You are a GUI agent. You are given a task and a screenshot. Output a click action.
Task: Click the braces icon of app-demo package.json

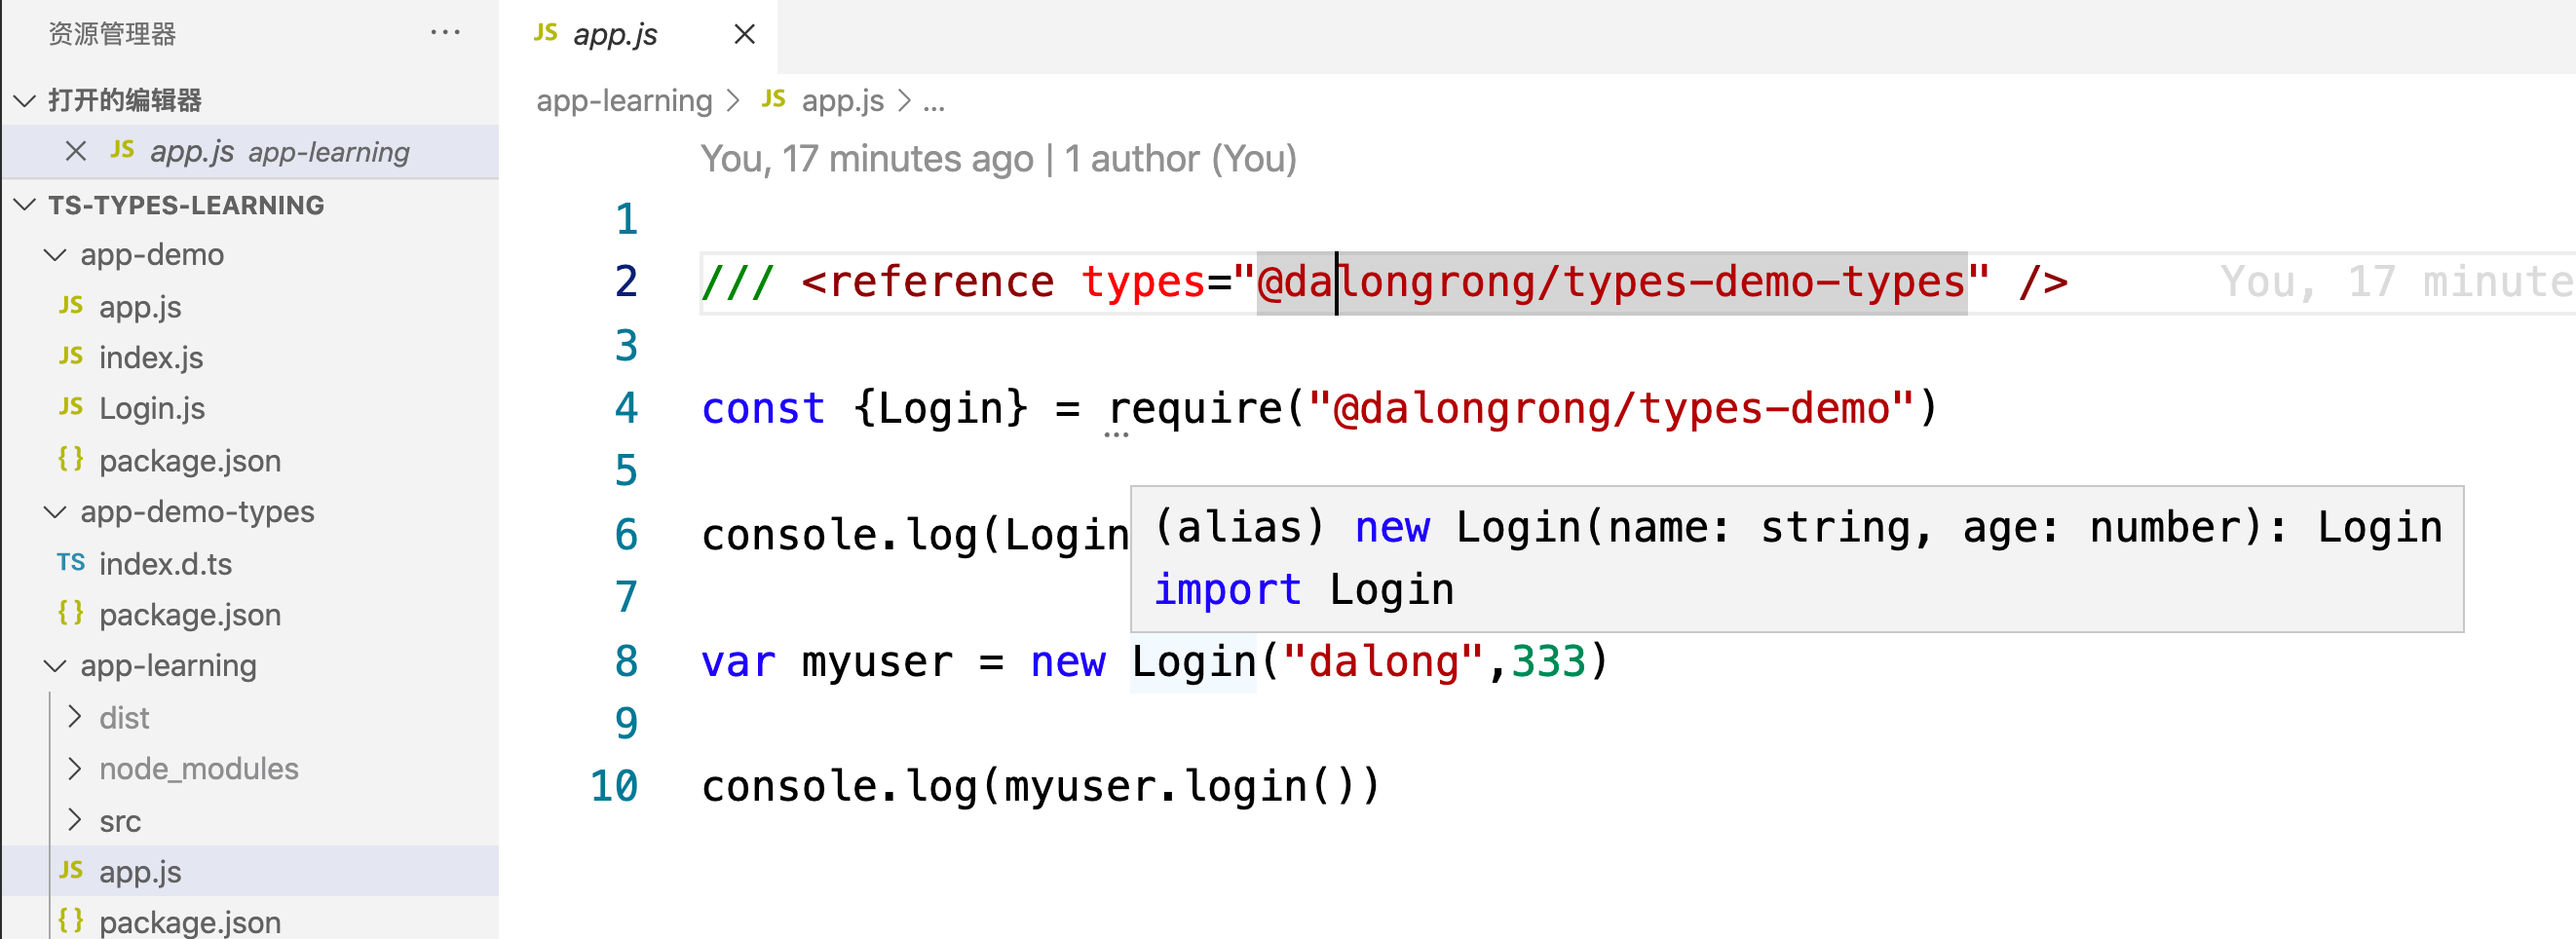tap(70, 458)
